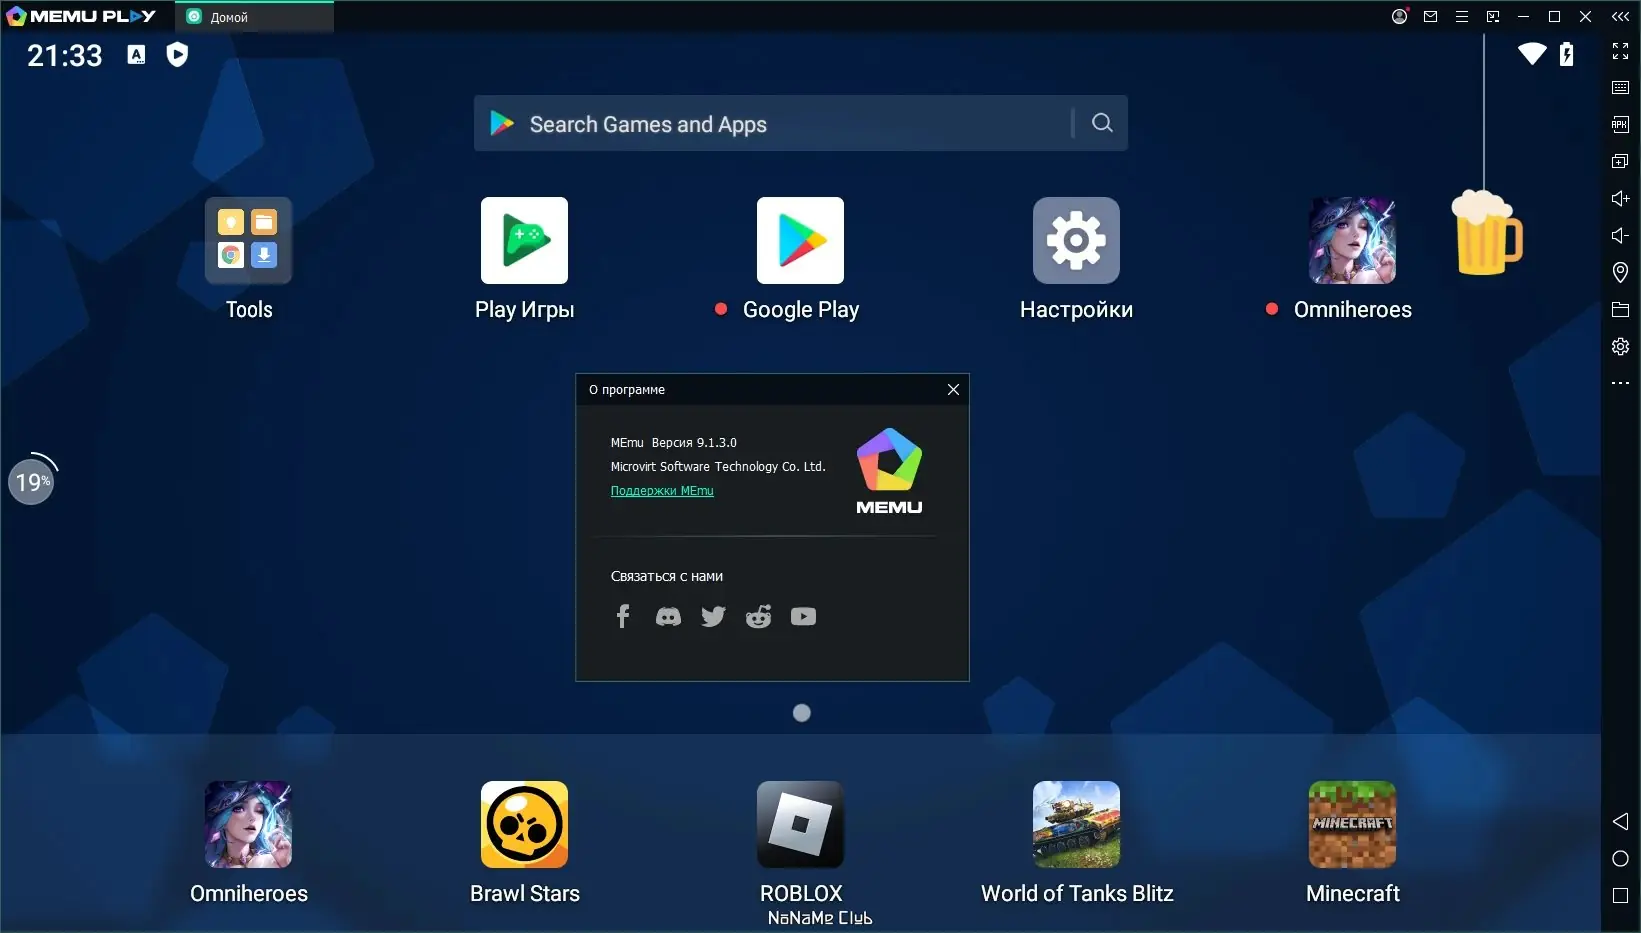This screenshot has height=933, width=1641.
Task: Open the GPS location tool
Action: (x=1621, y=272)
